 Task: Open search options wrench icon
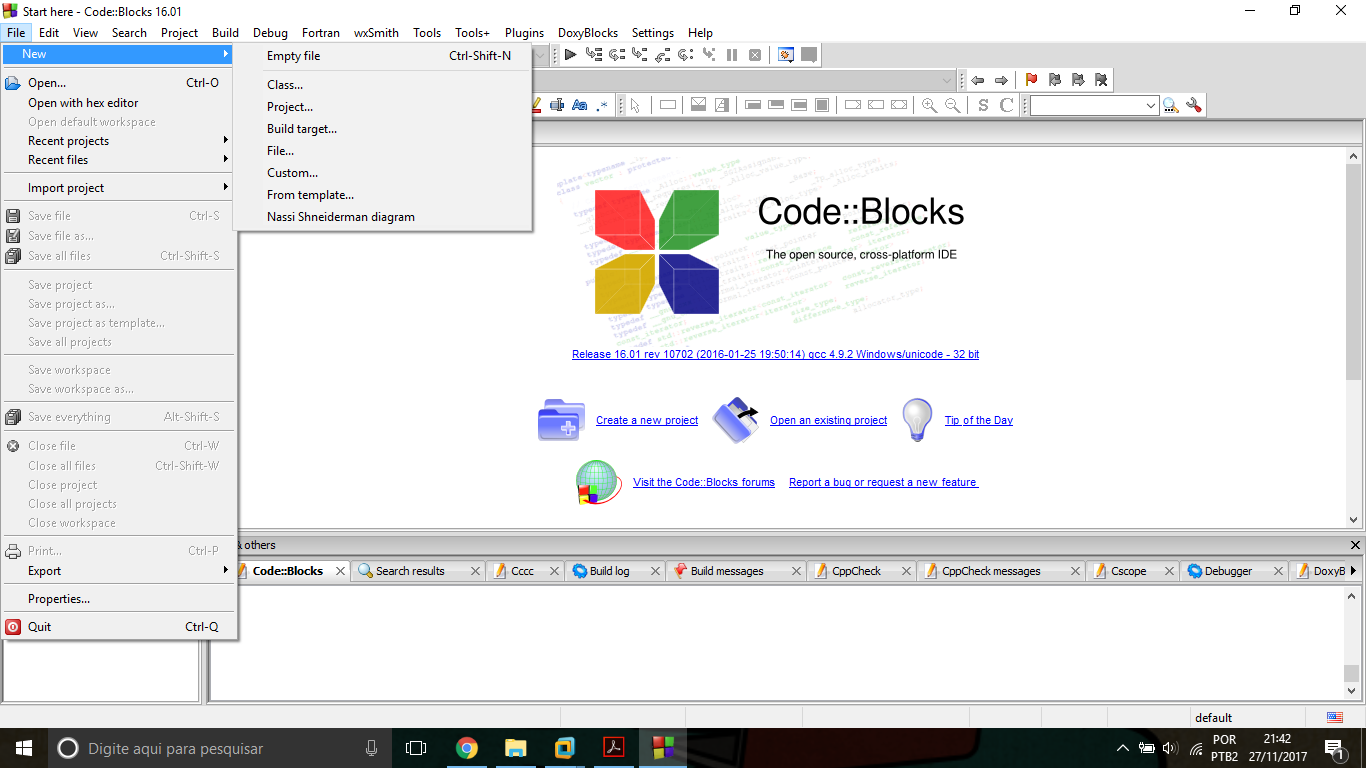[x=1194, y=105]
